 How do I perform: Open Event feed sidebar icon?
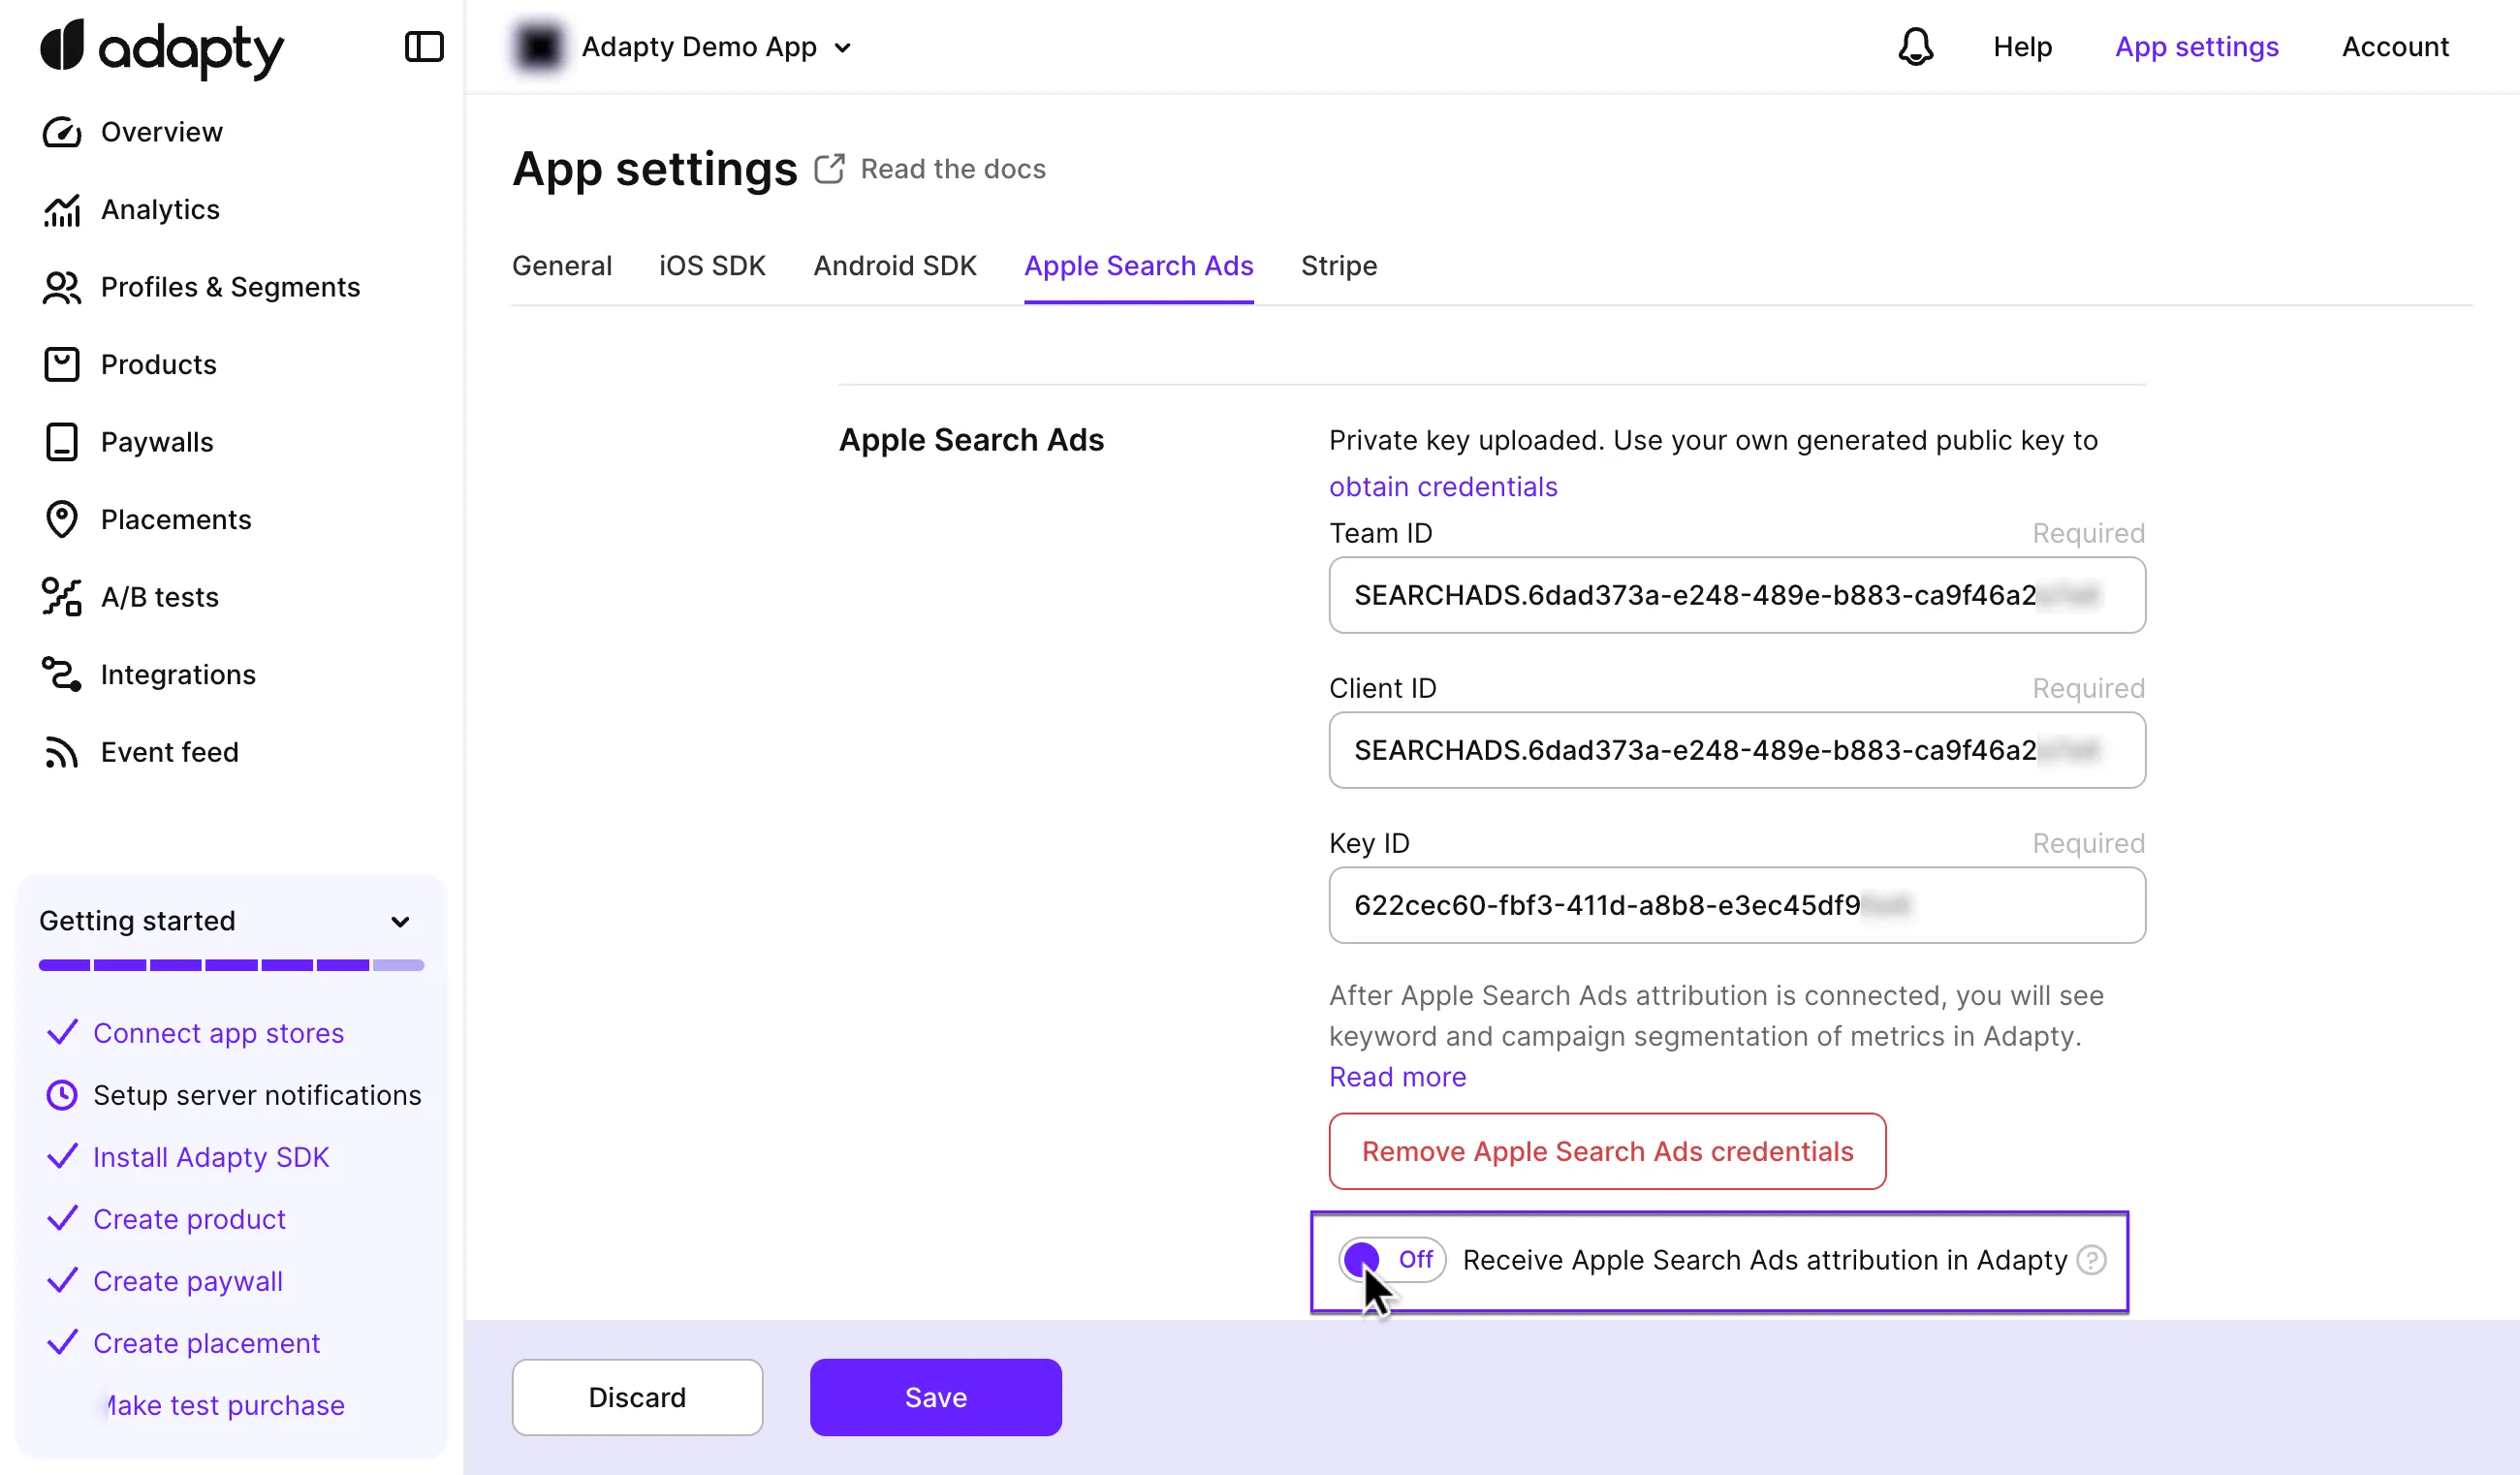(62, 752)
